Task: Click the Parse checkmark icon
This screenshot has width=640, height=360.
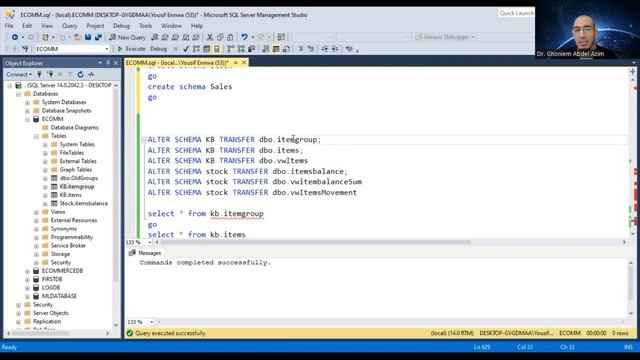Action: pyautogui.click(x=186, y=49)
